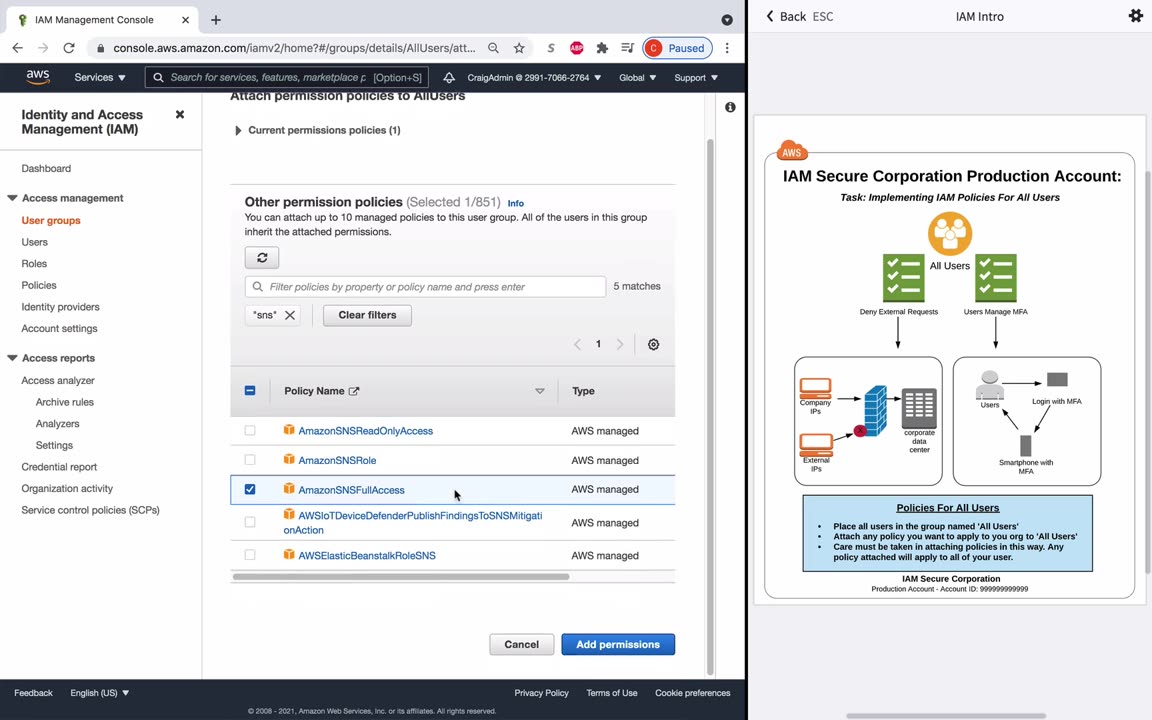The height and width of the screenshot is (720, 1152).
Task: Check the AmazonSNSRole checkbox
Action: tap(250, 460)
